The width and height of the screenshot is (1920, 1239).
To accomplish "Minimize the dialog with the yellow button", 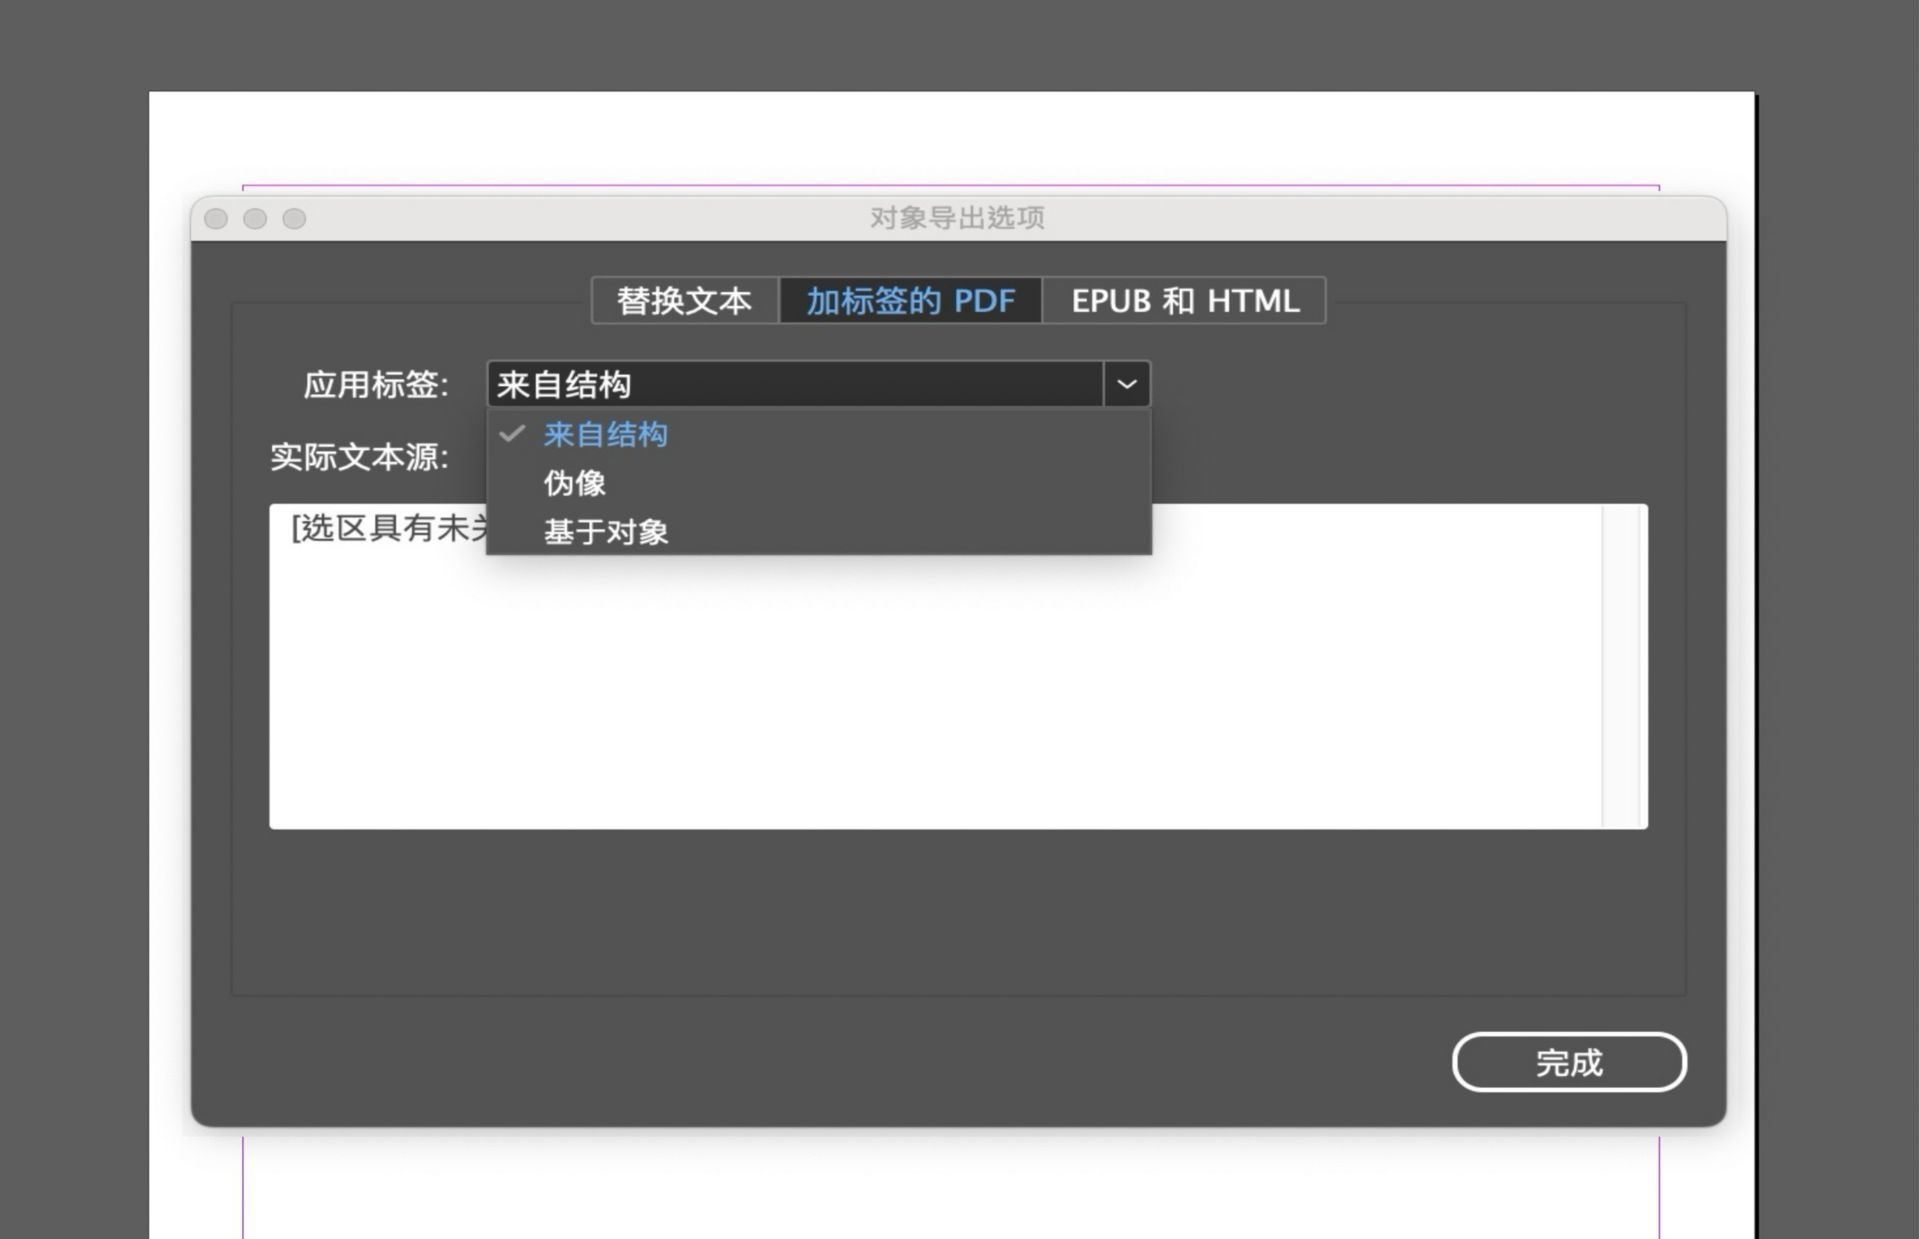I will click(256, 219).
